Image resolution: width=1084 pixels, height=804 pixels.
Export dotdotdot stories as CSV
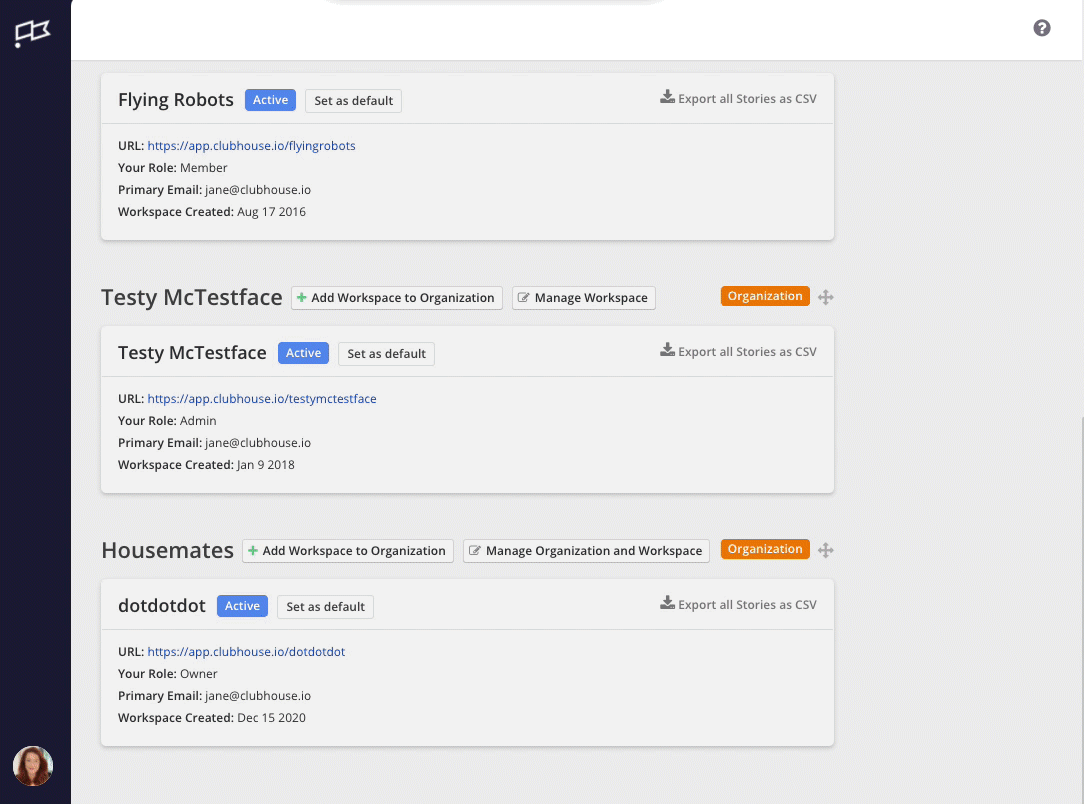(738, 604)
